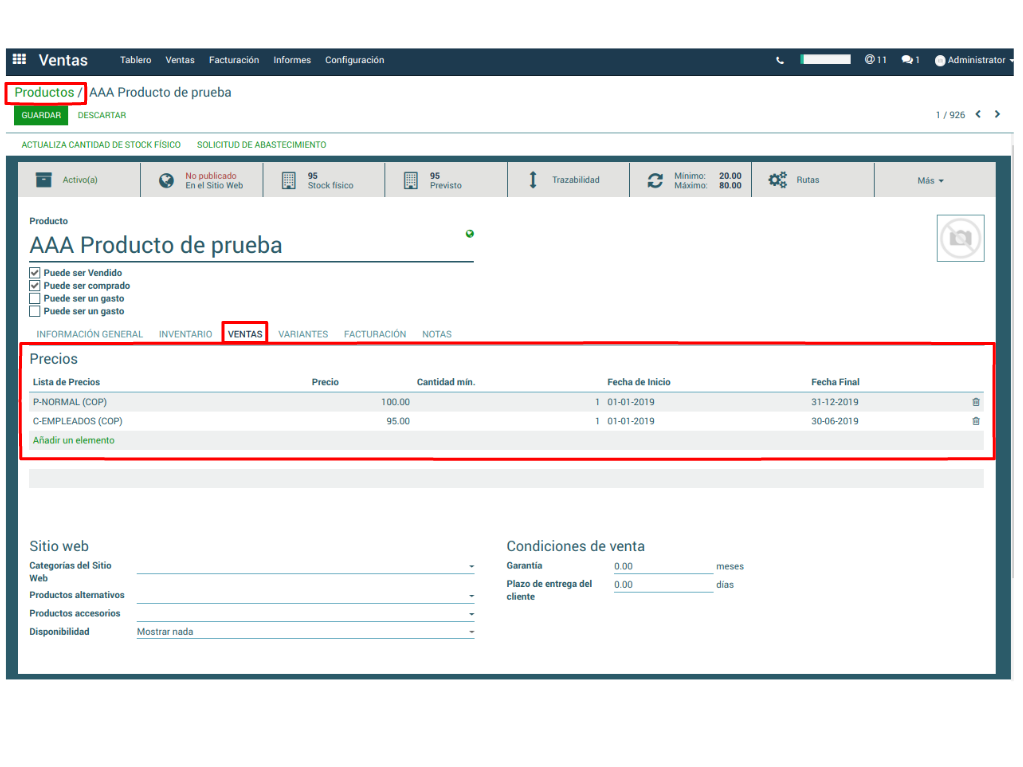Go to previous record arrow
The image size is (1023, 767).
(978, 115)
